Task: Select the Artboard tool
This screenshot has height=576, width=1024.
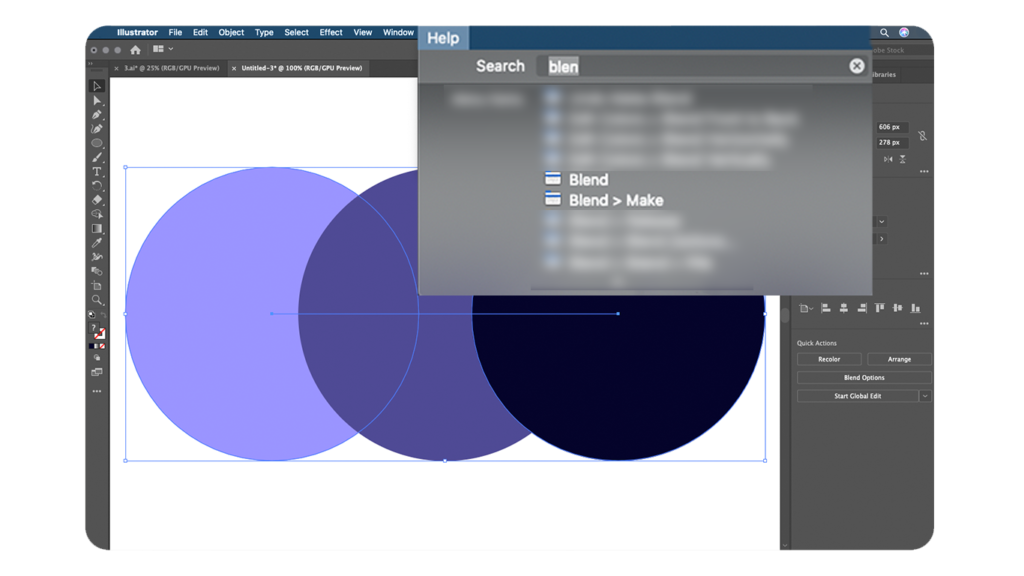Action: [97, 285]
